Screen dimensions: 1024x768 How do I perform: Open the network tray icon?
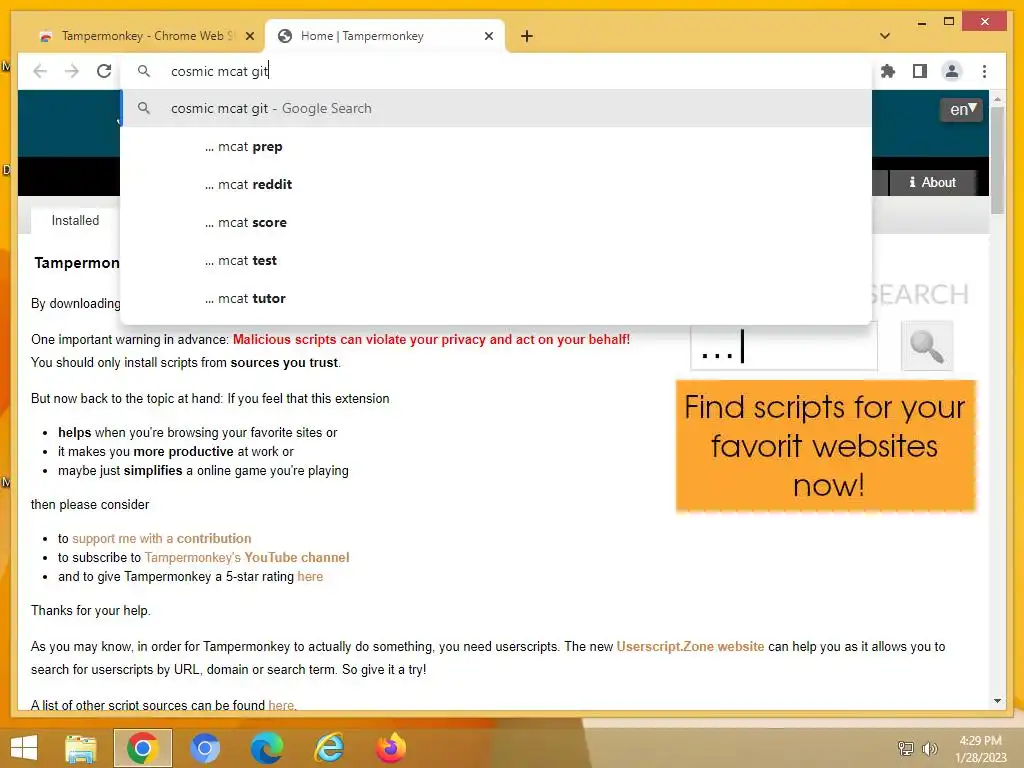[905, 748]
